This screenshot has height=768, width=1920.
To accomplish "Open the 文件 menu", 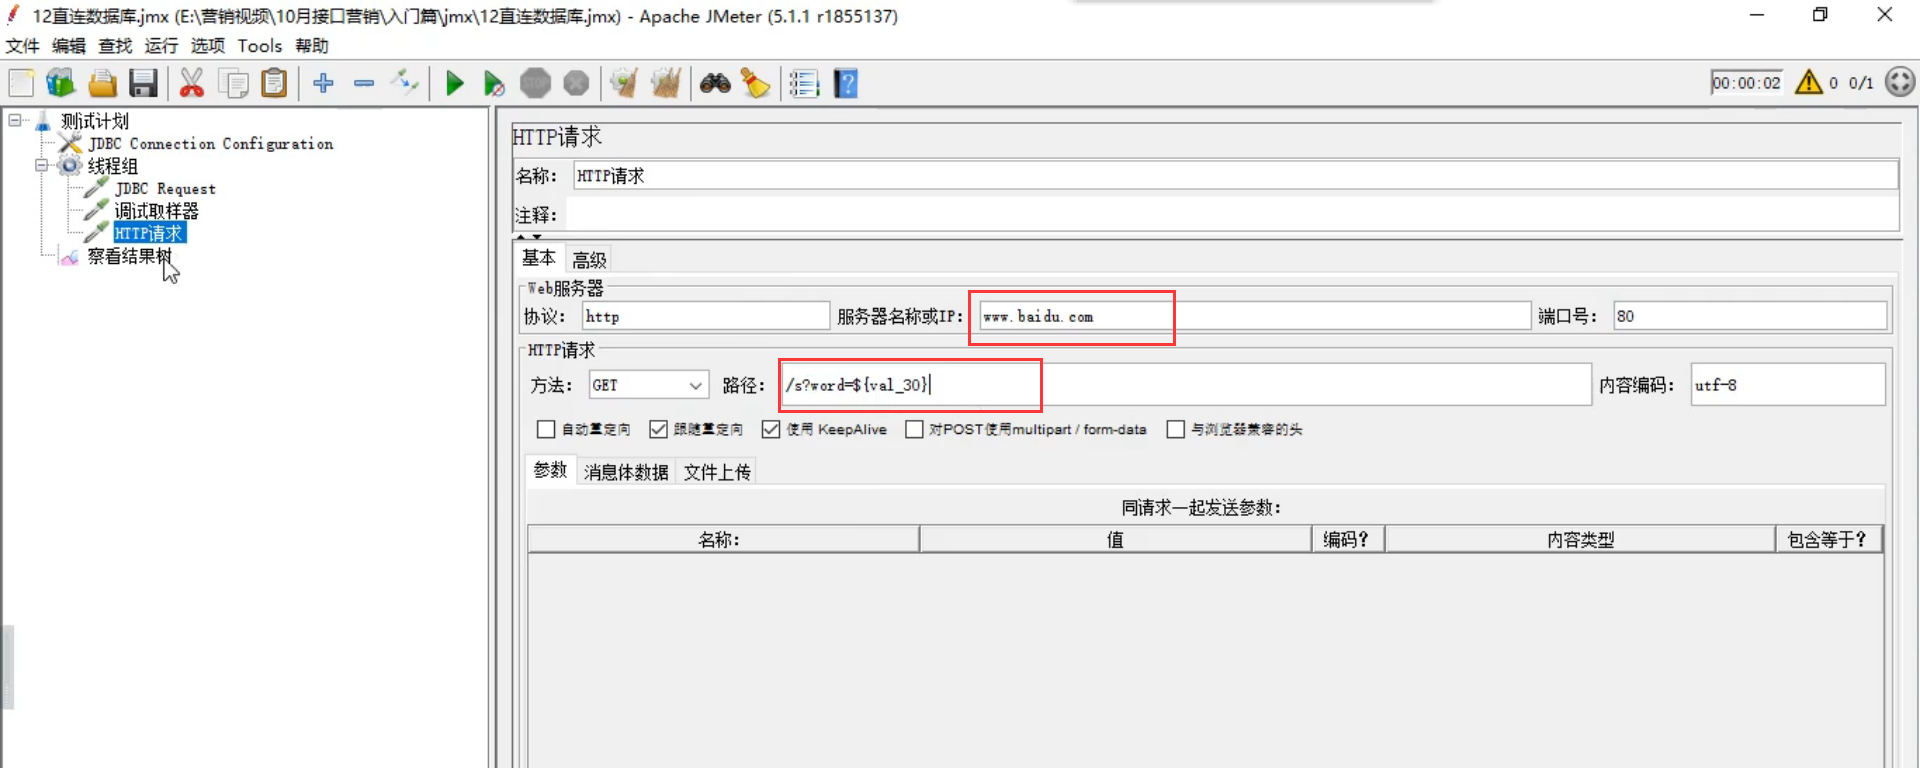I will [23, 46].
